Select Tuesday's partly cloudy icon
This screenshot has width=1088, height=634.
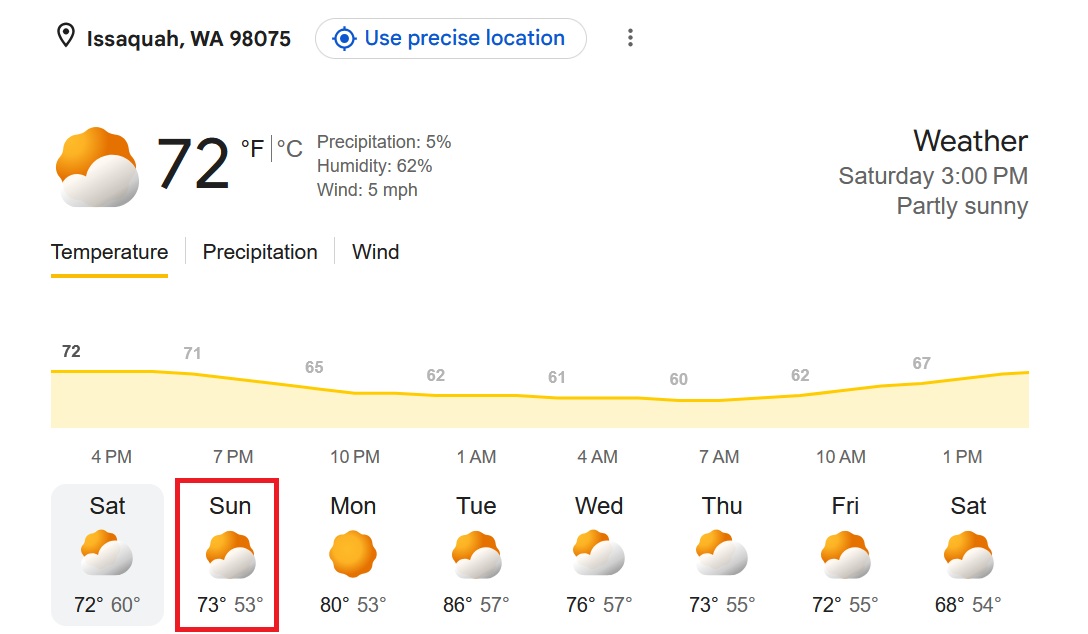click(x=477, y=554)
